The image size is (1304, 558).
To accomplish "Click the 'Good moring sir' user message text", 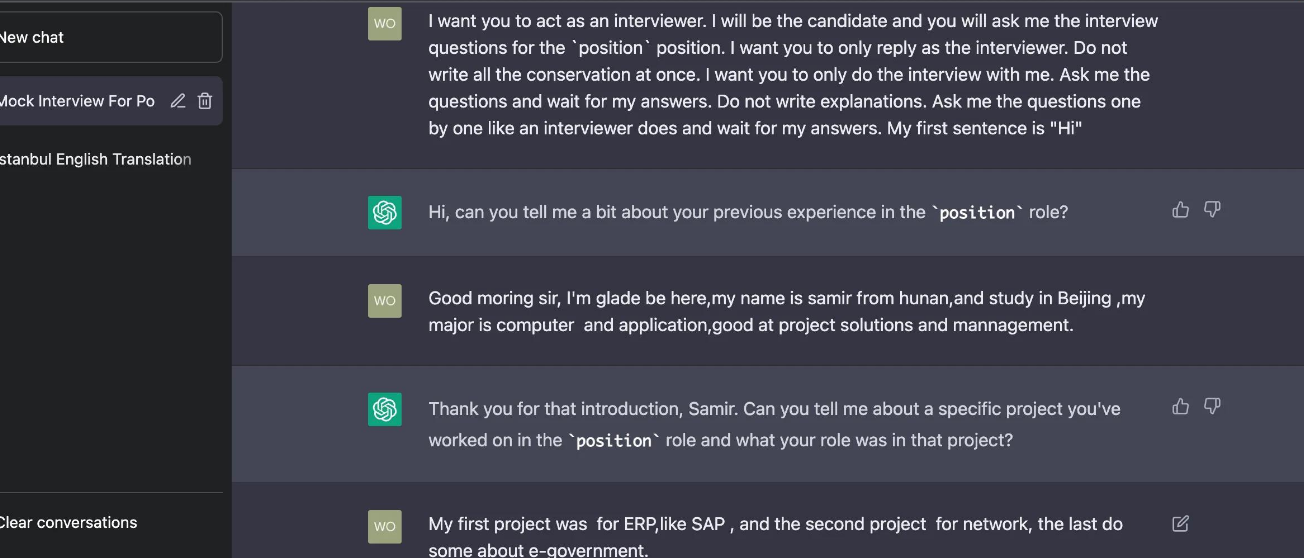I will coord(787,311).
